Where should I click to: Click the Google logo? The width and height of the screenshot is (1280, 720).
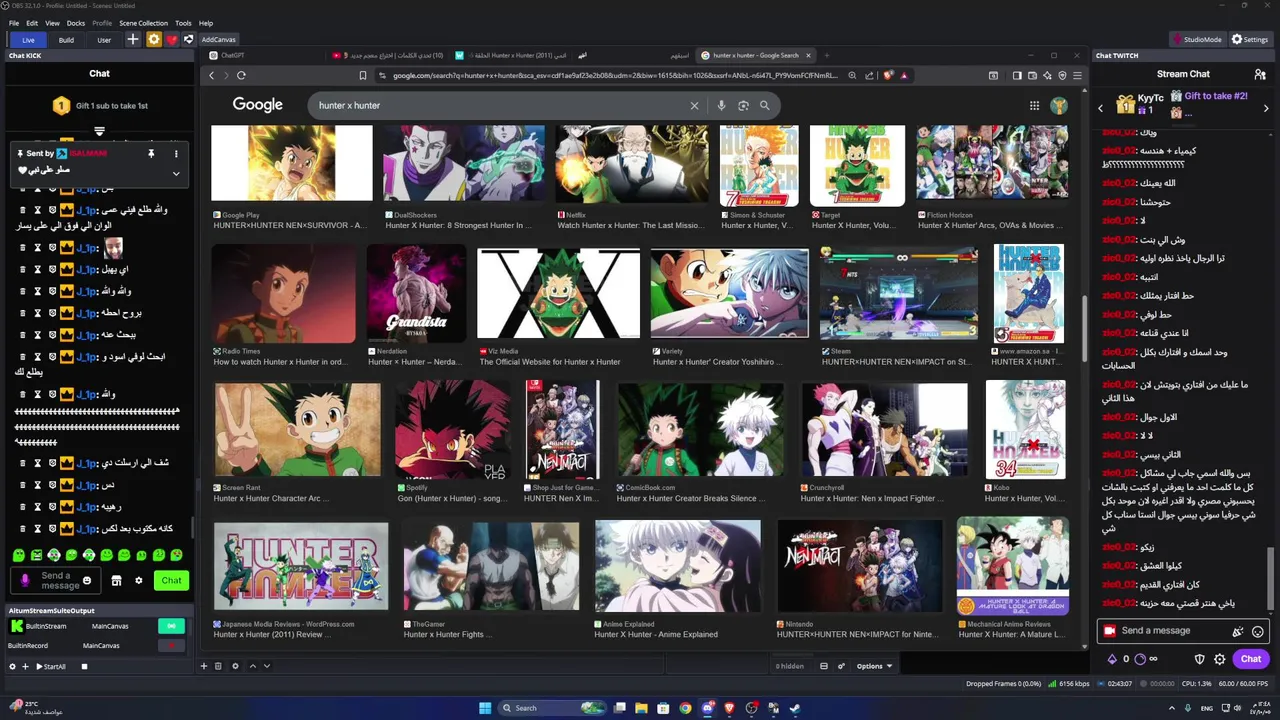click(x=258, y=104)
